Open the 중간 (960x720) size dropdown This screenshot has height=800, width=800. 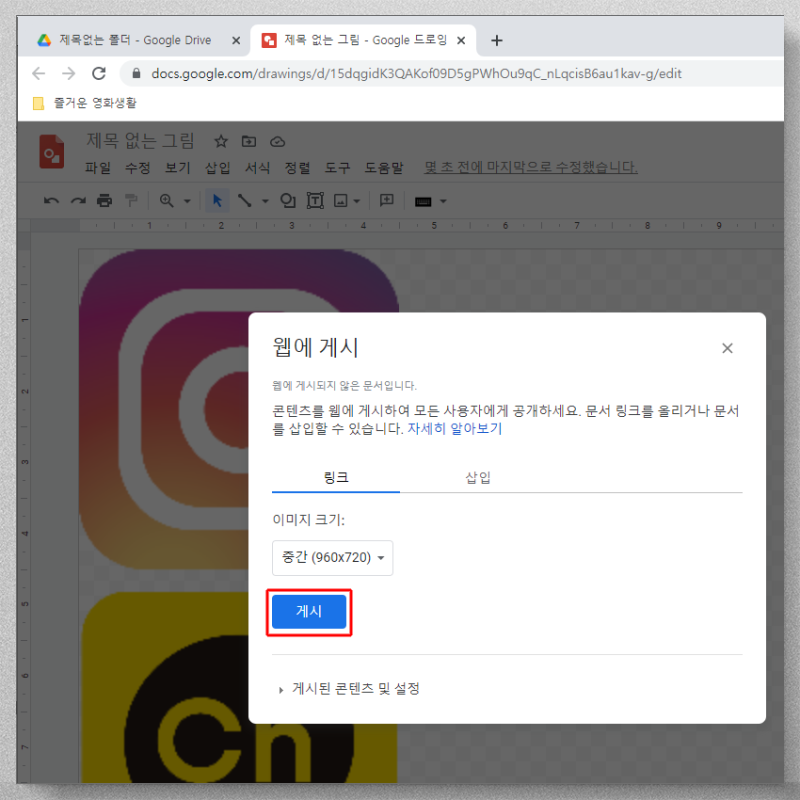click(333, 558)
